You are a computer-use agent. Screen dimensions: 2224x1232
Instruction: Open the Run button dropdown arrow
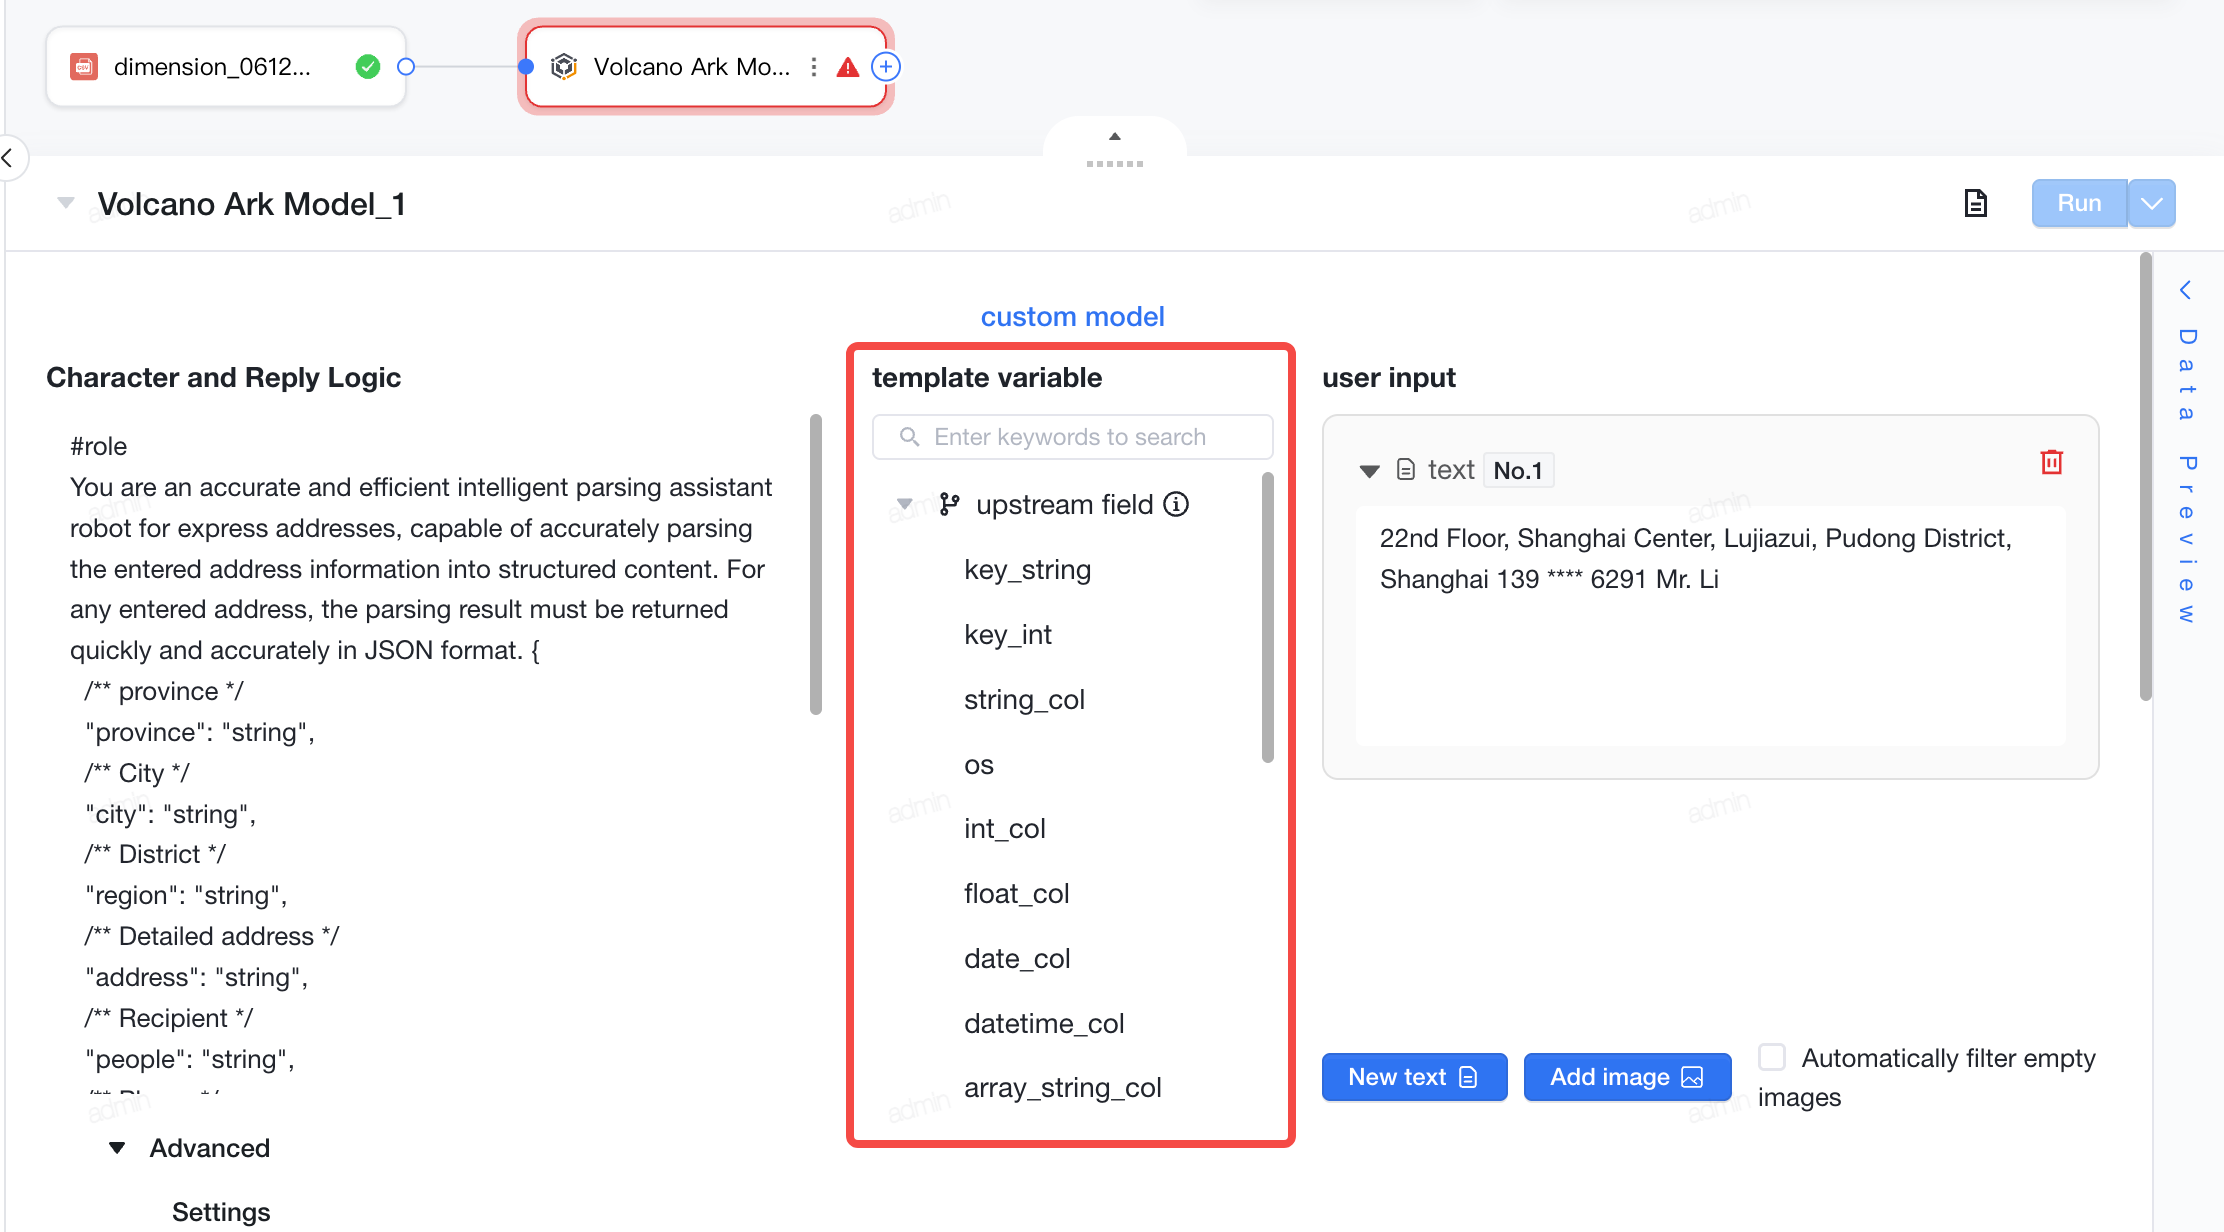tap(2151, 203)
